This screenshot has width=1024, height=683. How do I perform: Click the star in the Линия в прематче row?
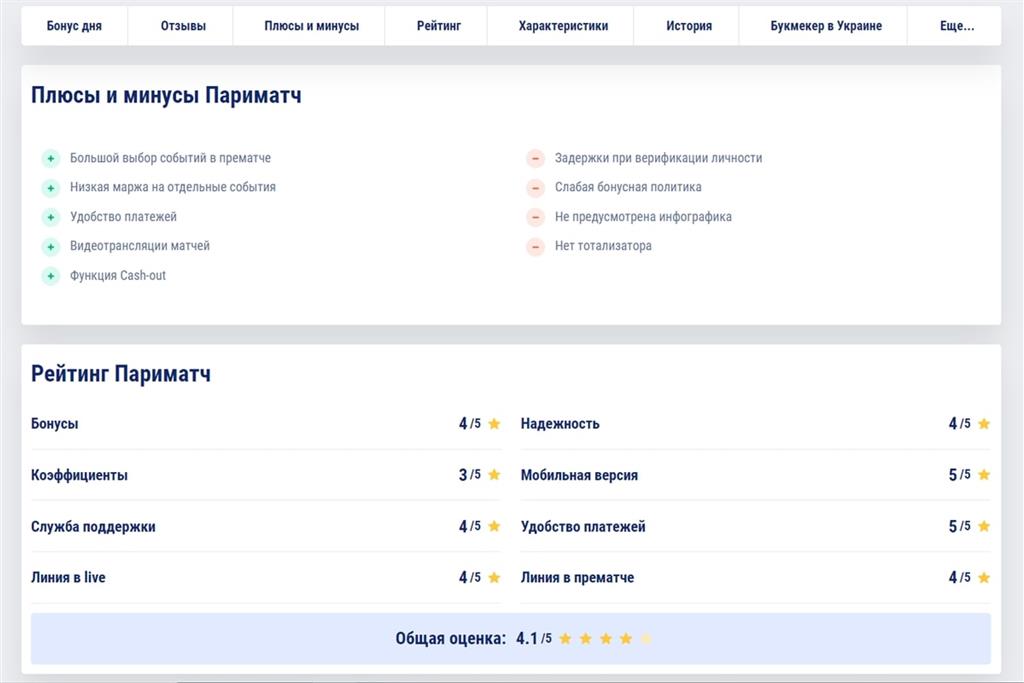coord(984,578)
